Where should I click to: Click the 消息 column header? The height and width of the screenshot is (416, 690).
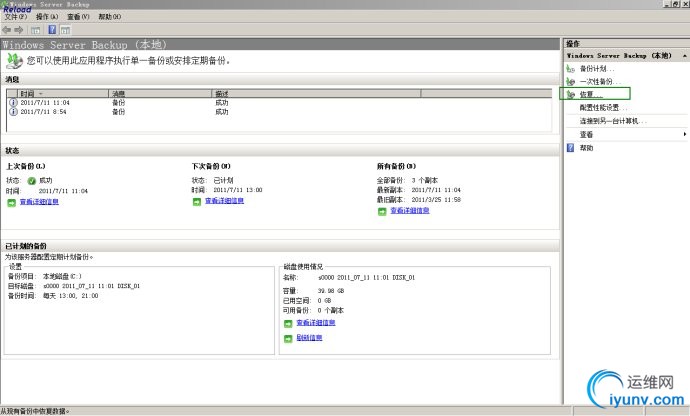[160, 93]
